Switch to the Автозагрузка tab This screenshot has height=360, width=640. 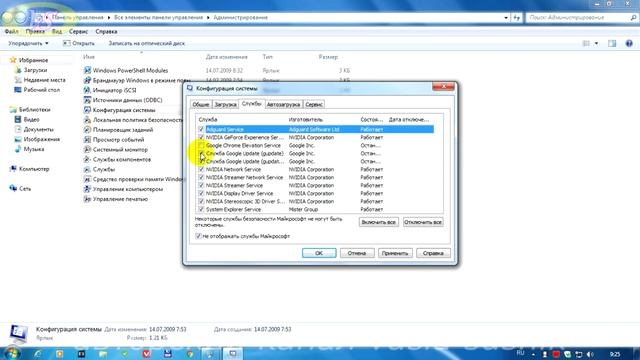click(x=283, y=104)
